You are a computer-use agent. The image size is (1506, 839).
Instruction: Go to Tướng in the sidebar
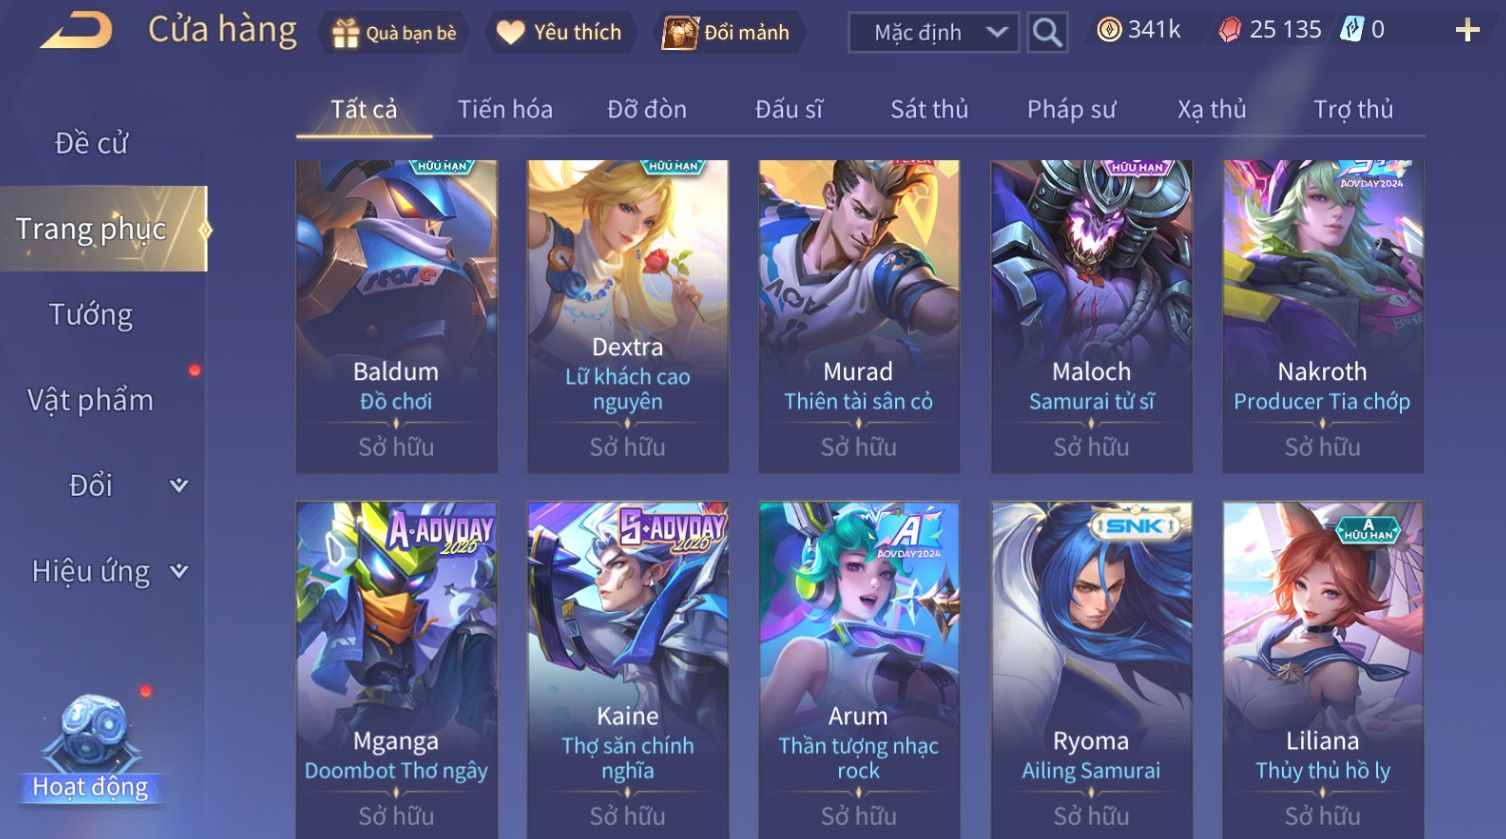[x=91, y=315]
